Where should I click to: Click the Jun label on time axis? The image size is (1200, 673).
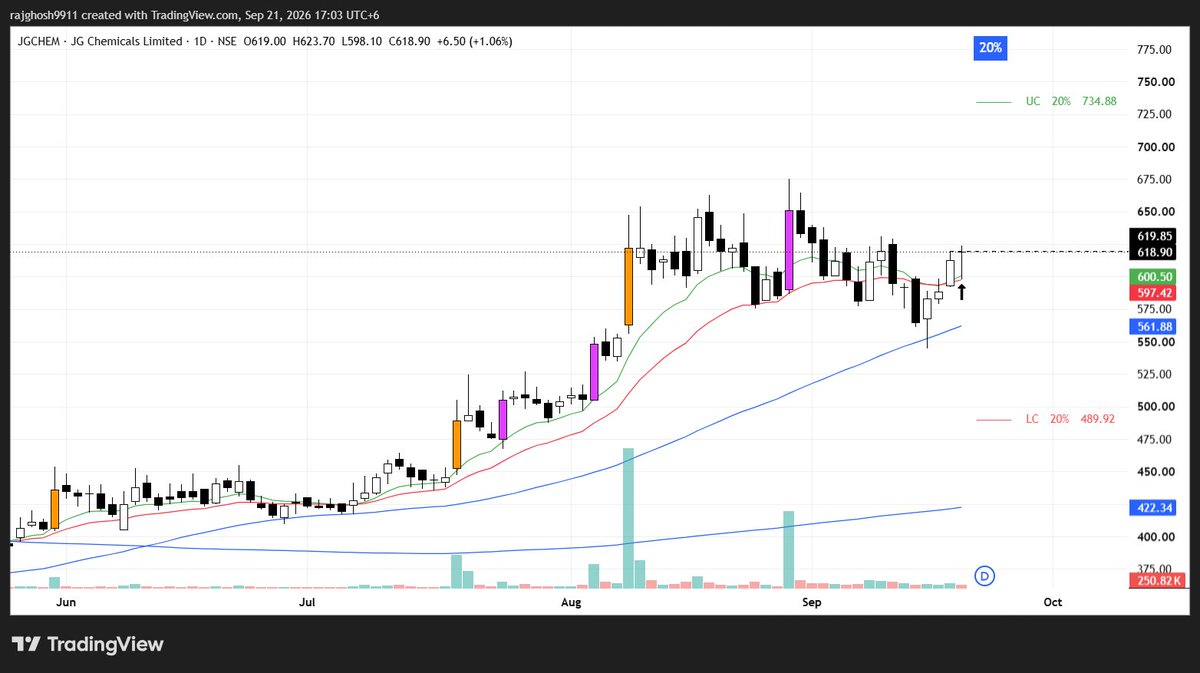pos(67,602)
